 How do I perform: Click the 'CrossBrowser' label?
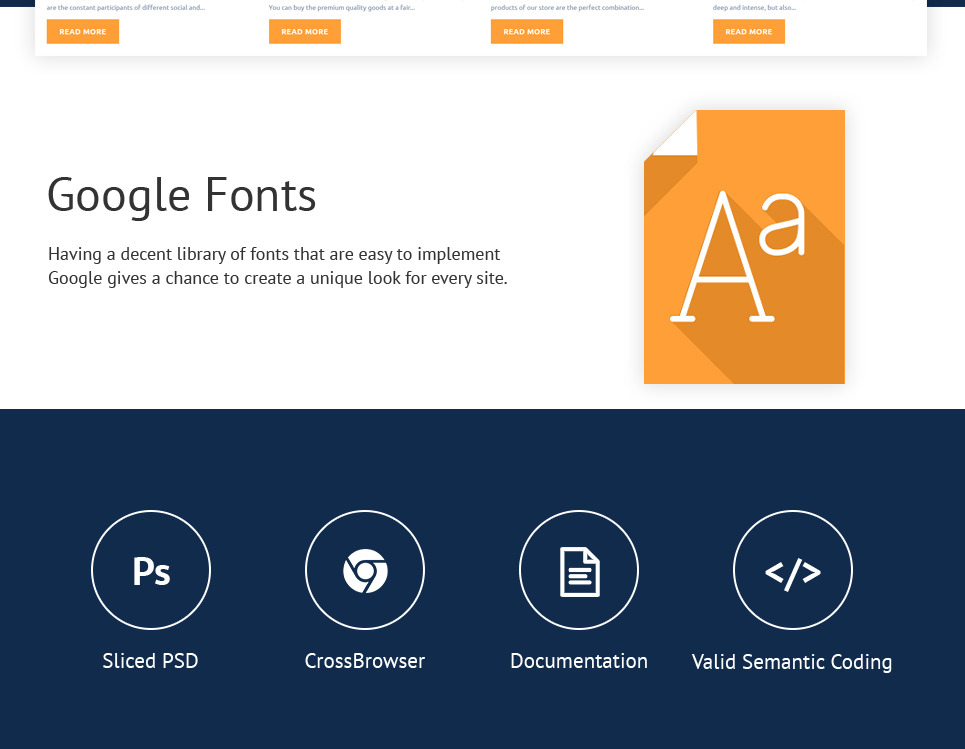pyautogui.click(x=365, y=661)
